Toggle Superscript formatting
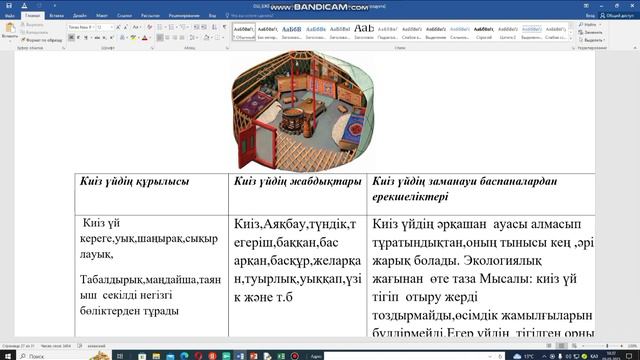 click(x=111, y=38)
